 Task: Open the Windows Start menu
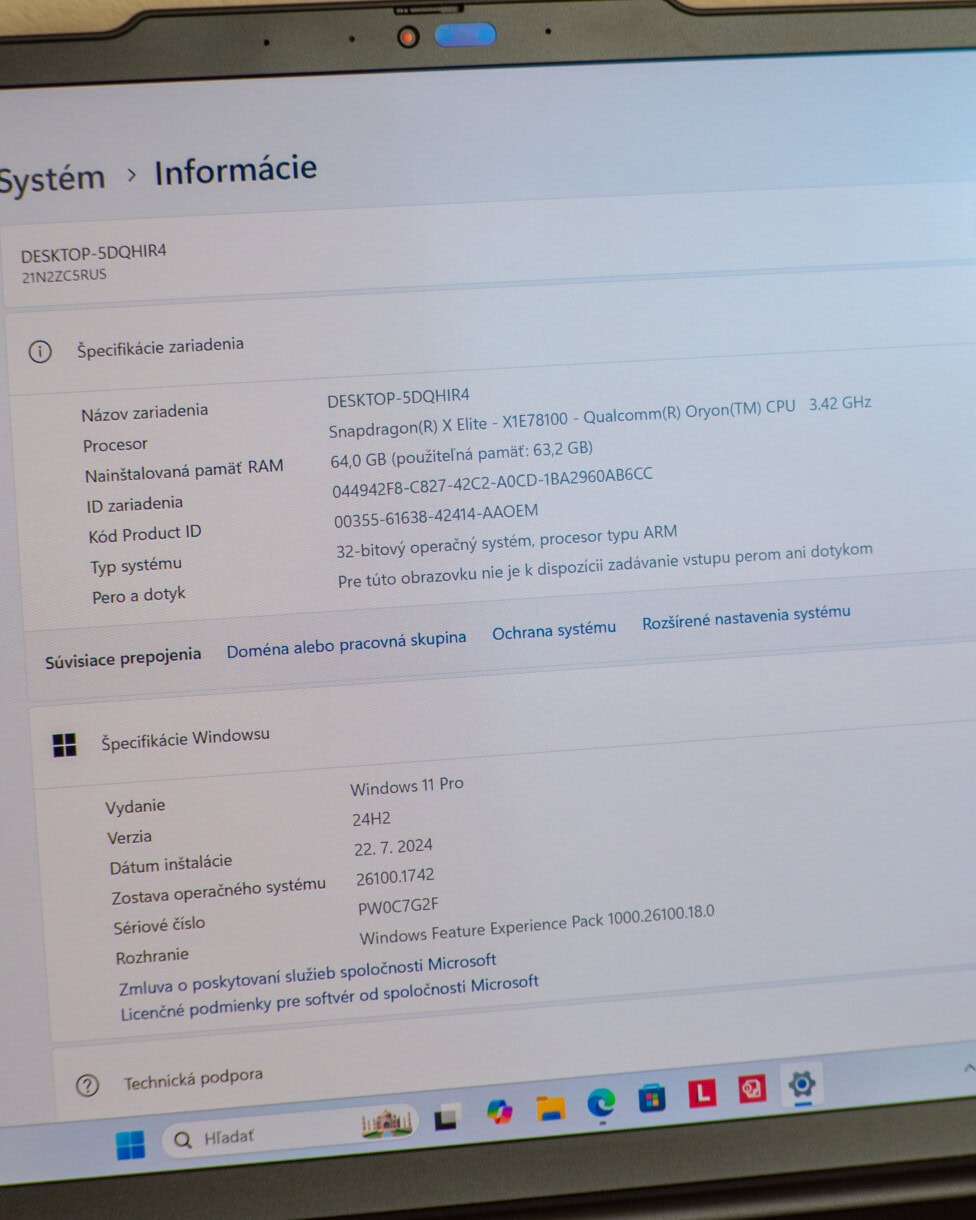pos(130,1145)
